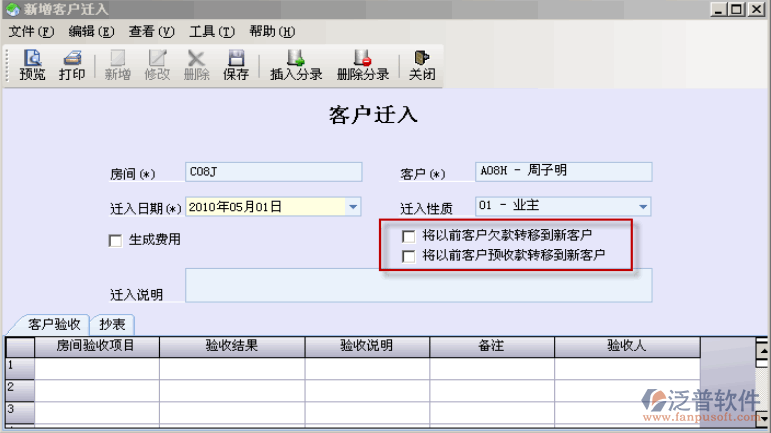This screenshot has width=771, height=433.
Task: Switch to the 抄表 tab
Action: click(112, 324)
